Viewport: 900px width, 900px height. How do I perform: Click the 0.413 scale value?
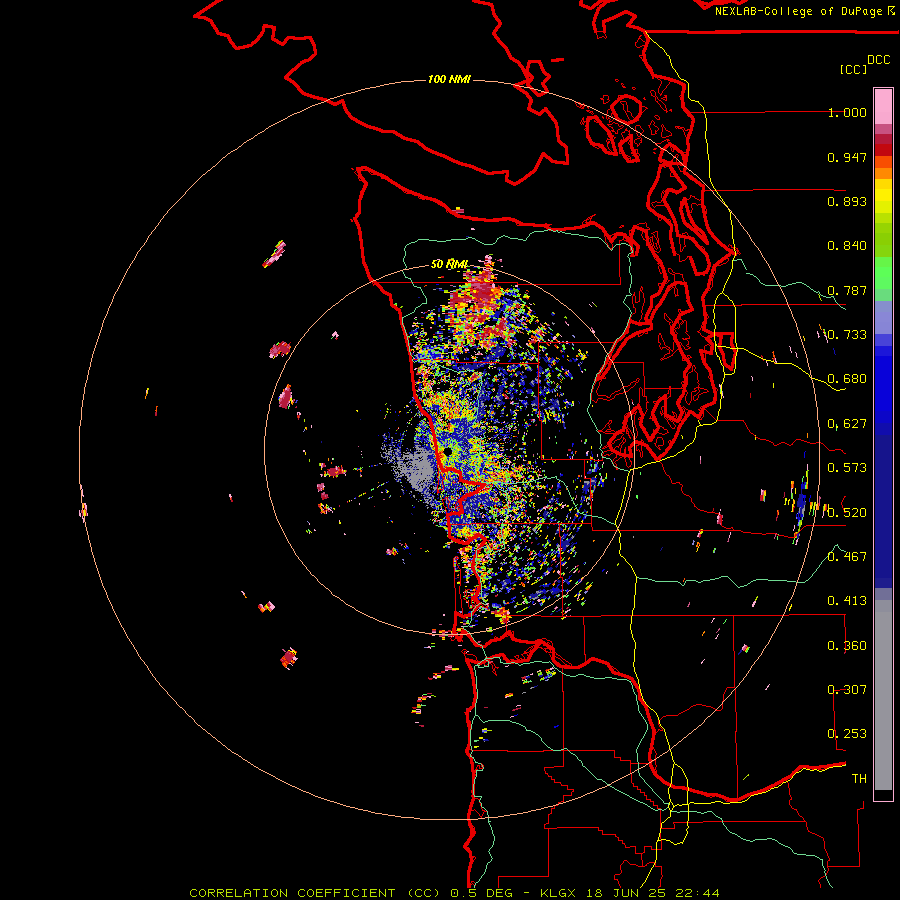[847, 601]
